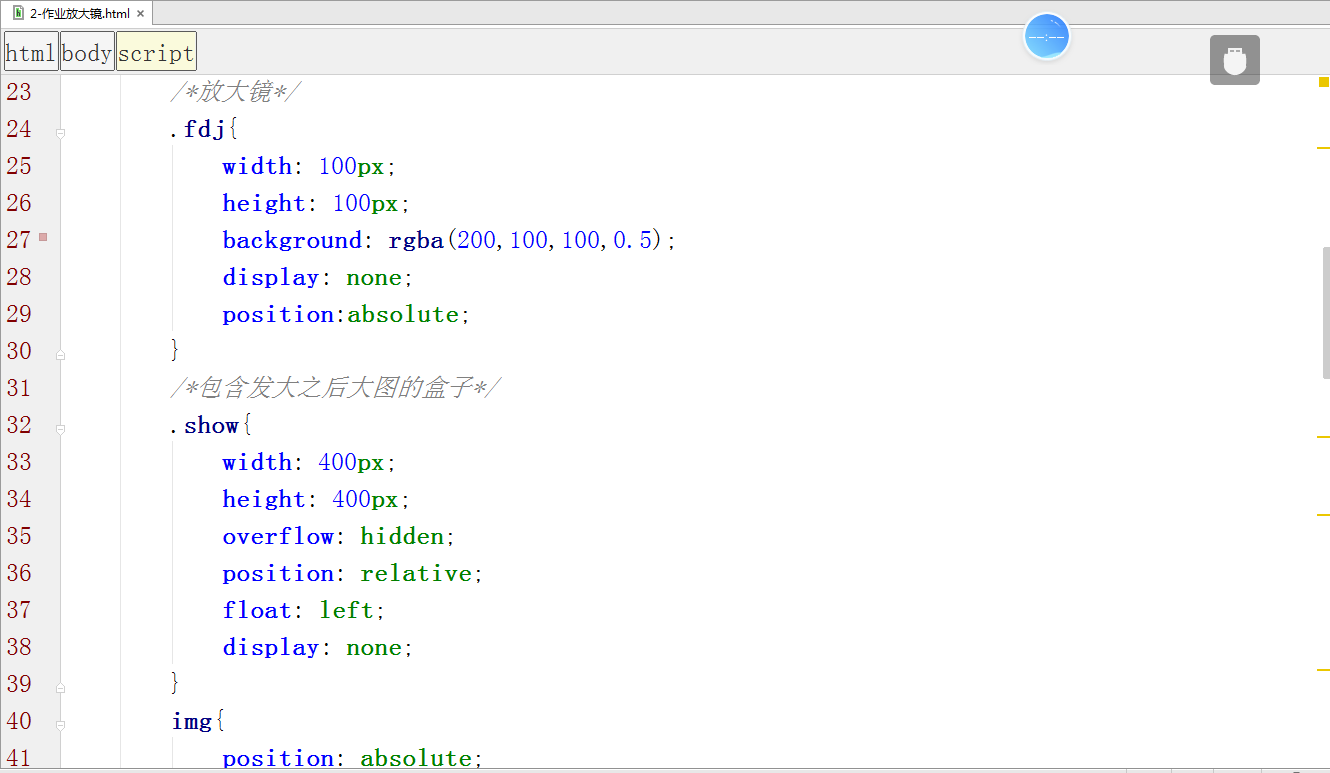The height and width of the screenshot is (773, 1330).
Task: Click the html breadcrumb button
Action: click(x=30, y=51)
